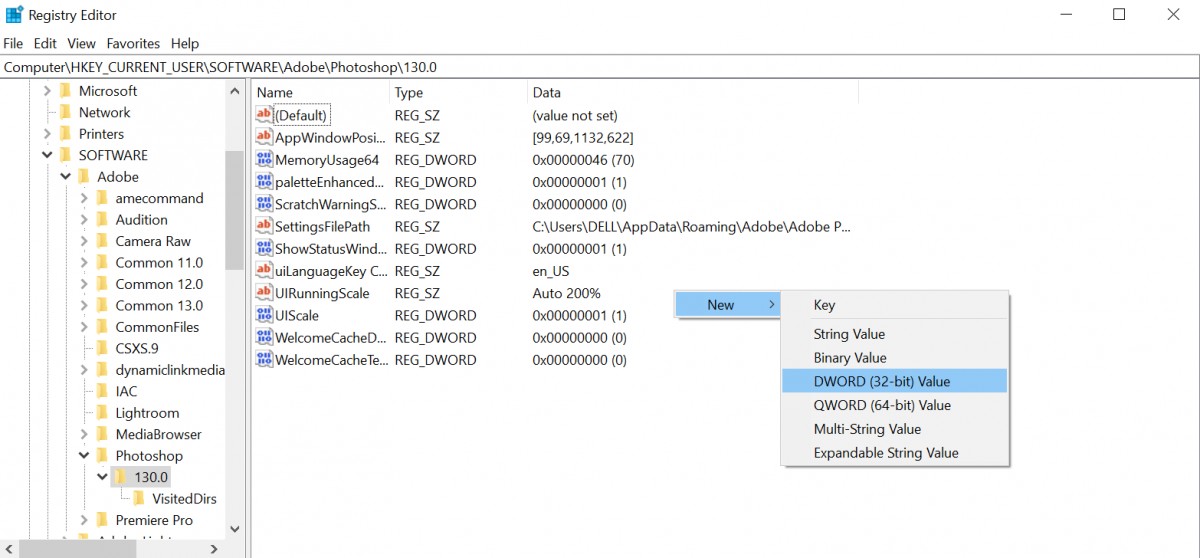Click the UIRunningScale string icon
1200x558 pixels.
(264, 293)
